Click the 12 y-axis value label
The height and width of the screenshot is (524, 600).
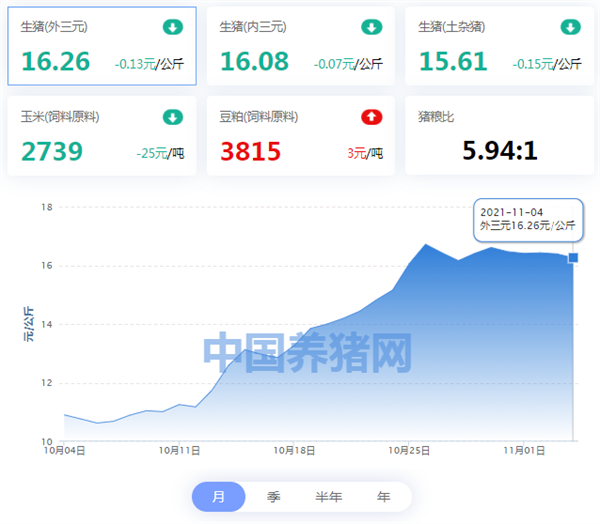(47, 383)
